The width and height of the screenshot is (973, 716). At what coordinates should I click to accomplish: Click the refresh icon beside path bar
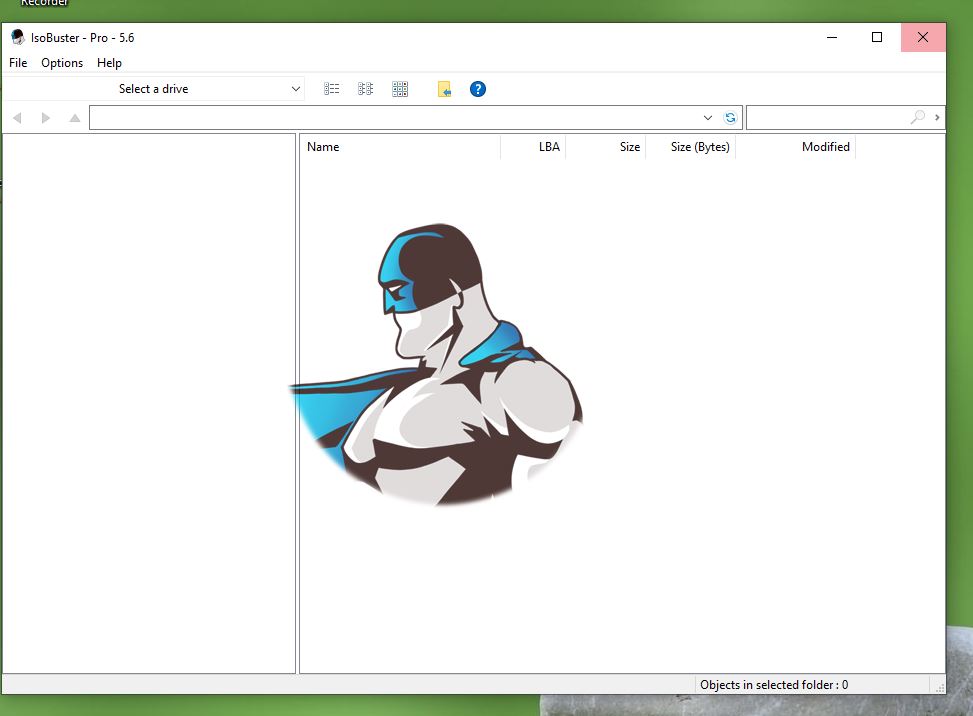click(730, 118)
